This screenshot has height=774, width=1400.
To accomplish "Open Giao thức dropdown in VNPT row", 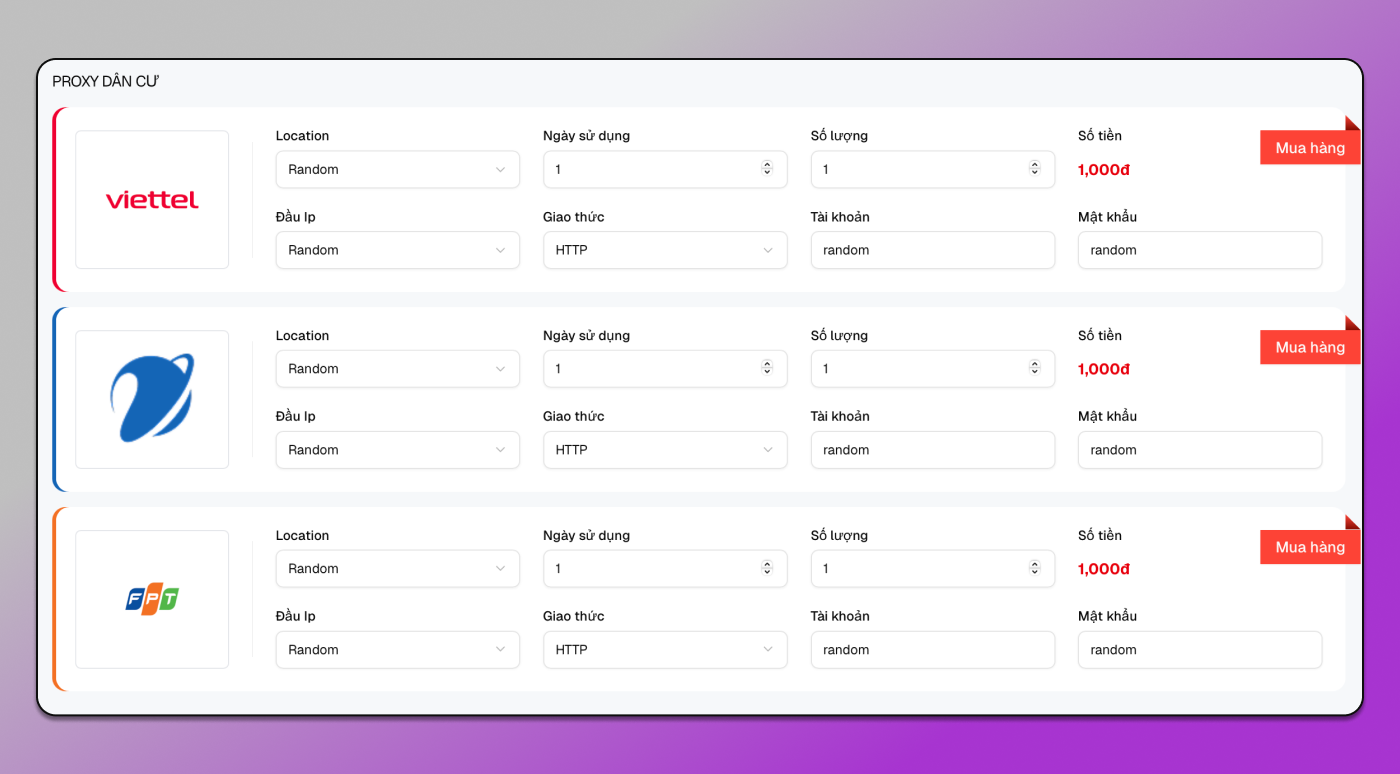I will [665, 450].
